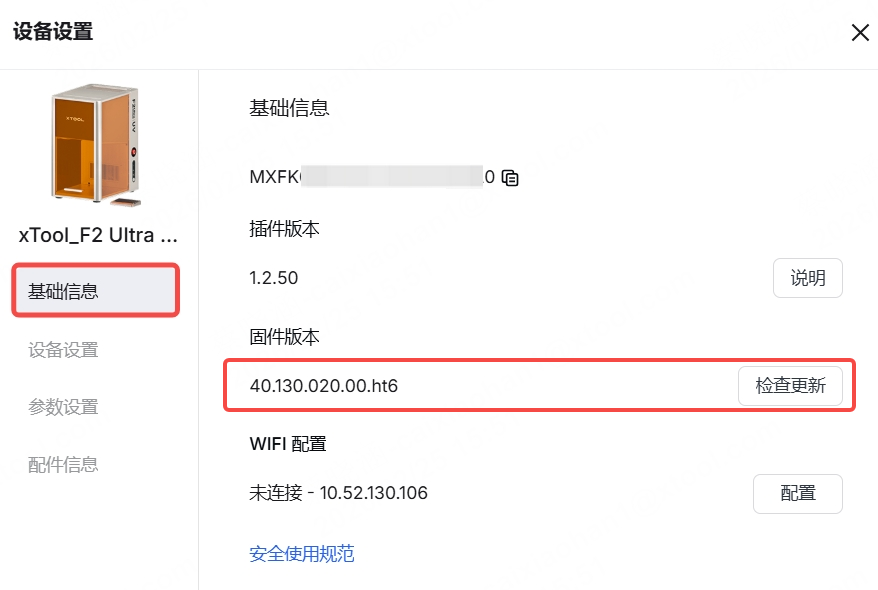
Task: Click the 固件版本 label
Action: (x=284, y=337)
